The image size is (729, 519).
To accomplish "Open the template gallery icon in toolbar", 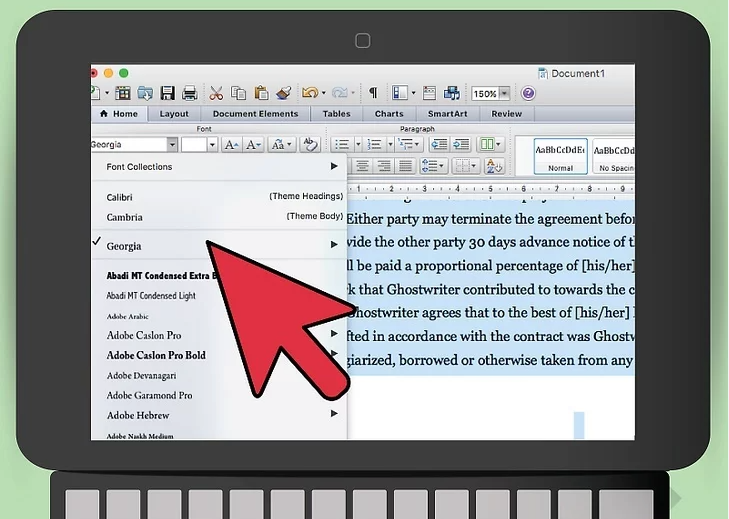I will pyautogui.click(x=123, y=93).
